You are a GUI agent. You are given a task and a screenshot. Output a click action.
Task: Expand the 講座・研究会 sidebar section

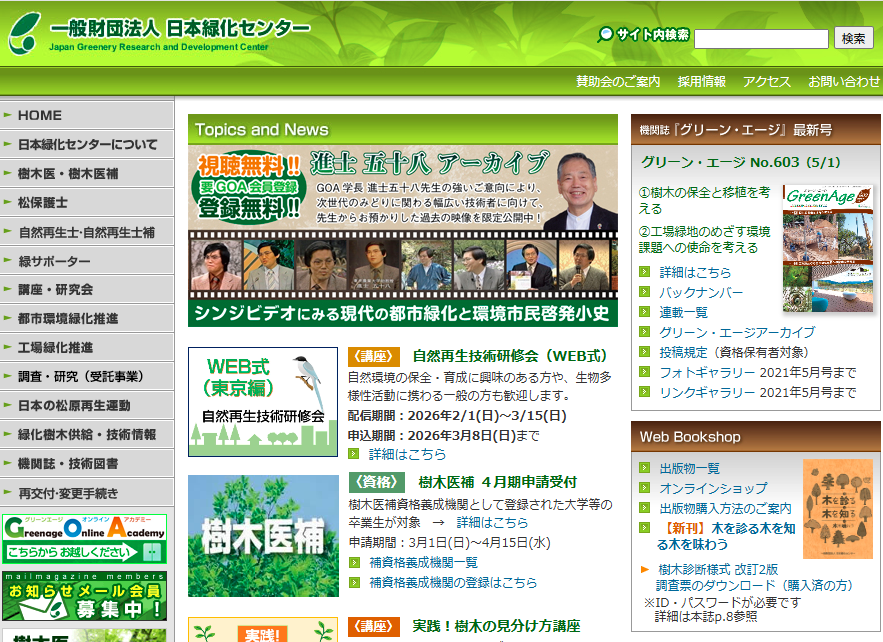[55, 289]
